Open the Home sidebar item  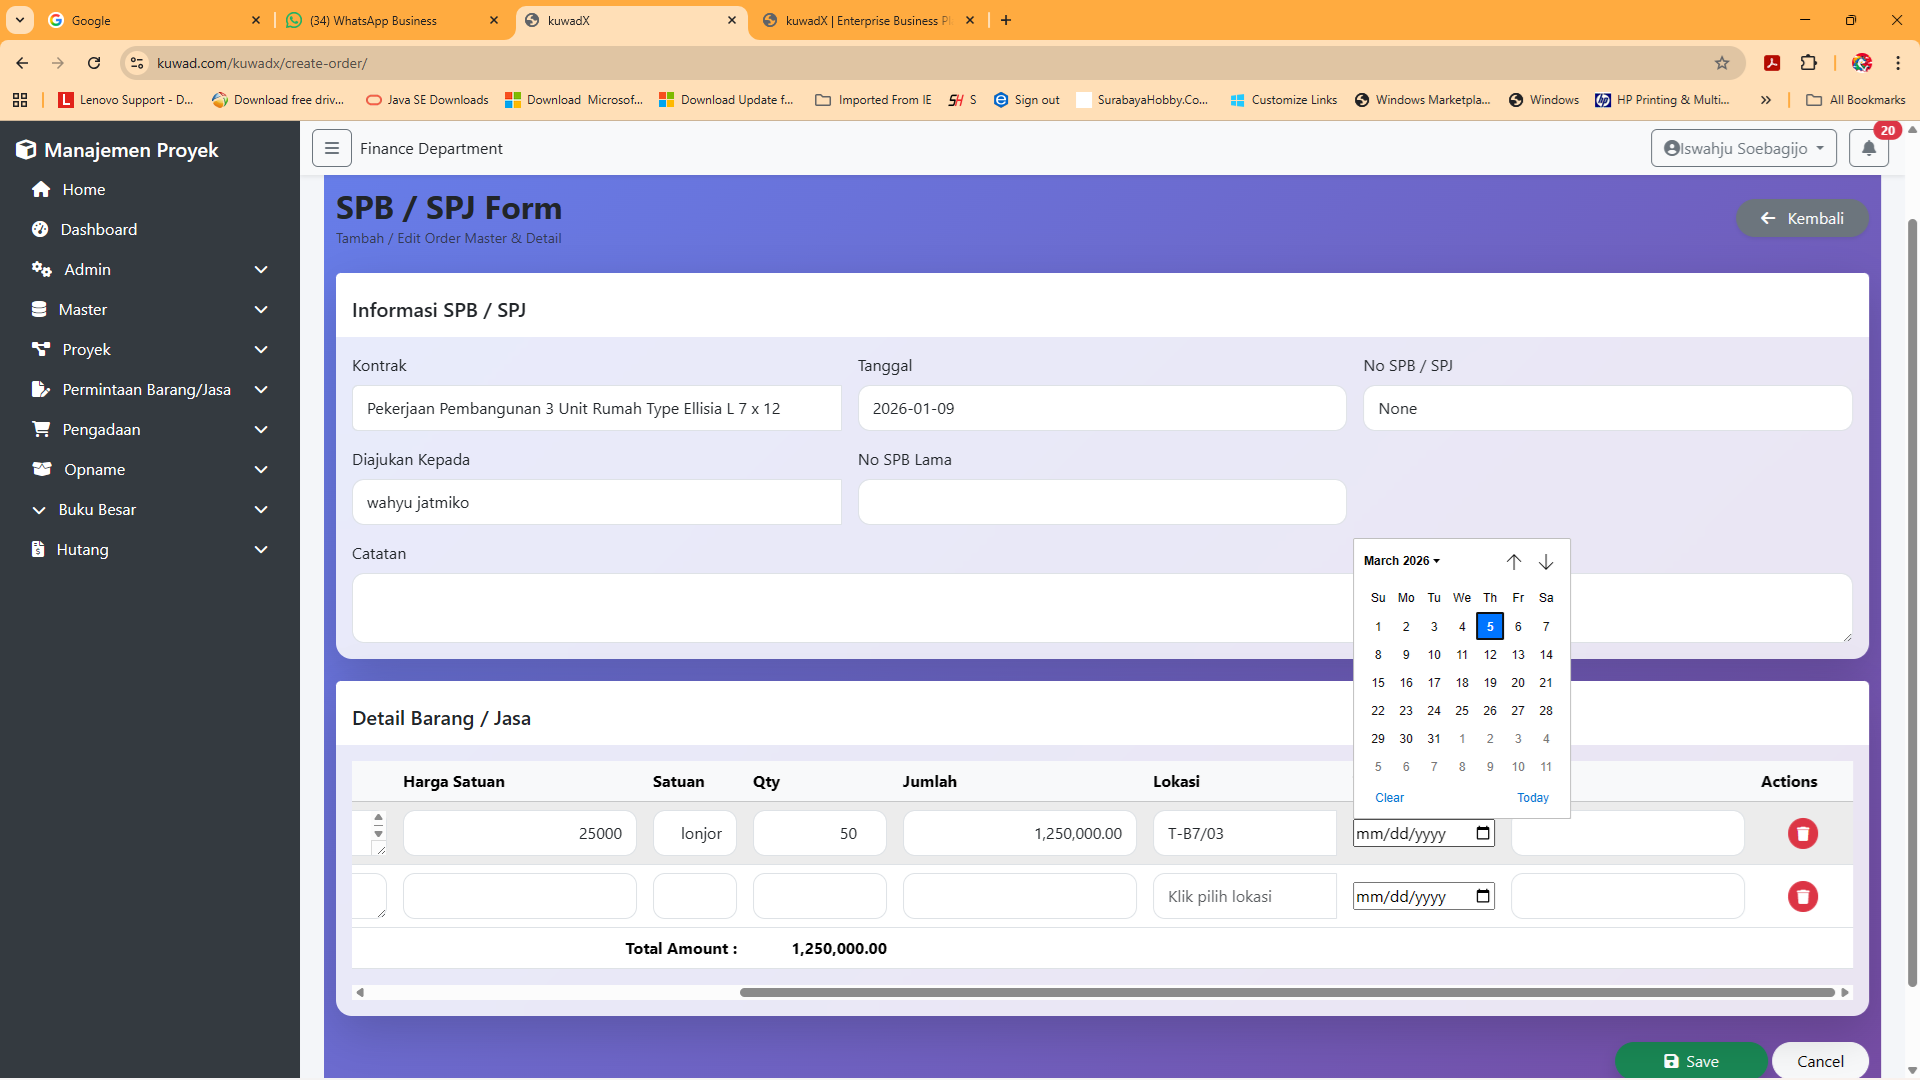click(x=150, y=190)
